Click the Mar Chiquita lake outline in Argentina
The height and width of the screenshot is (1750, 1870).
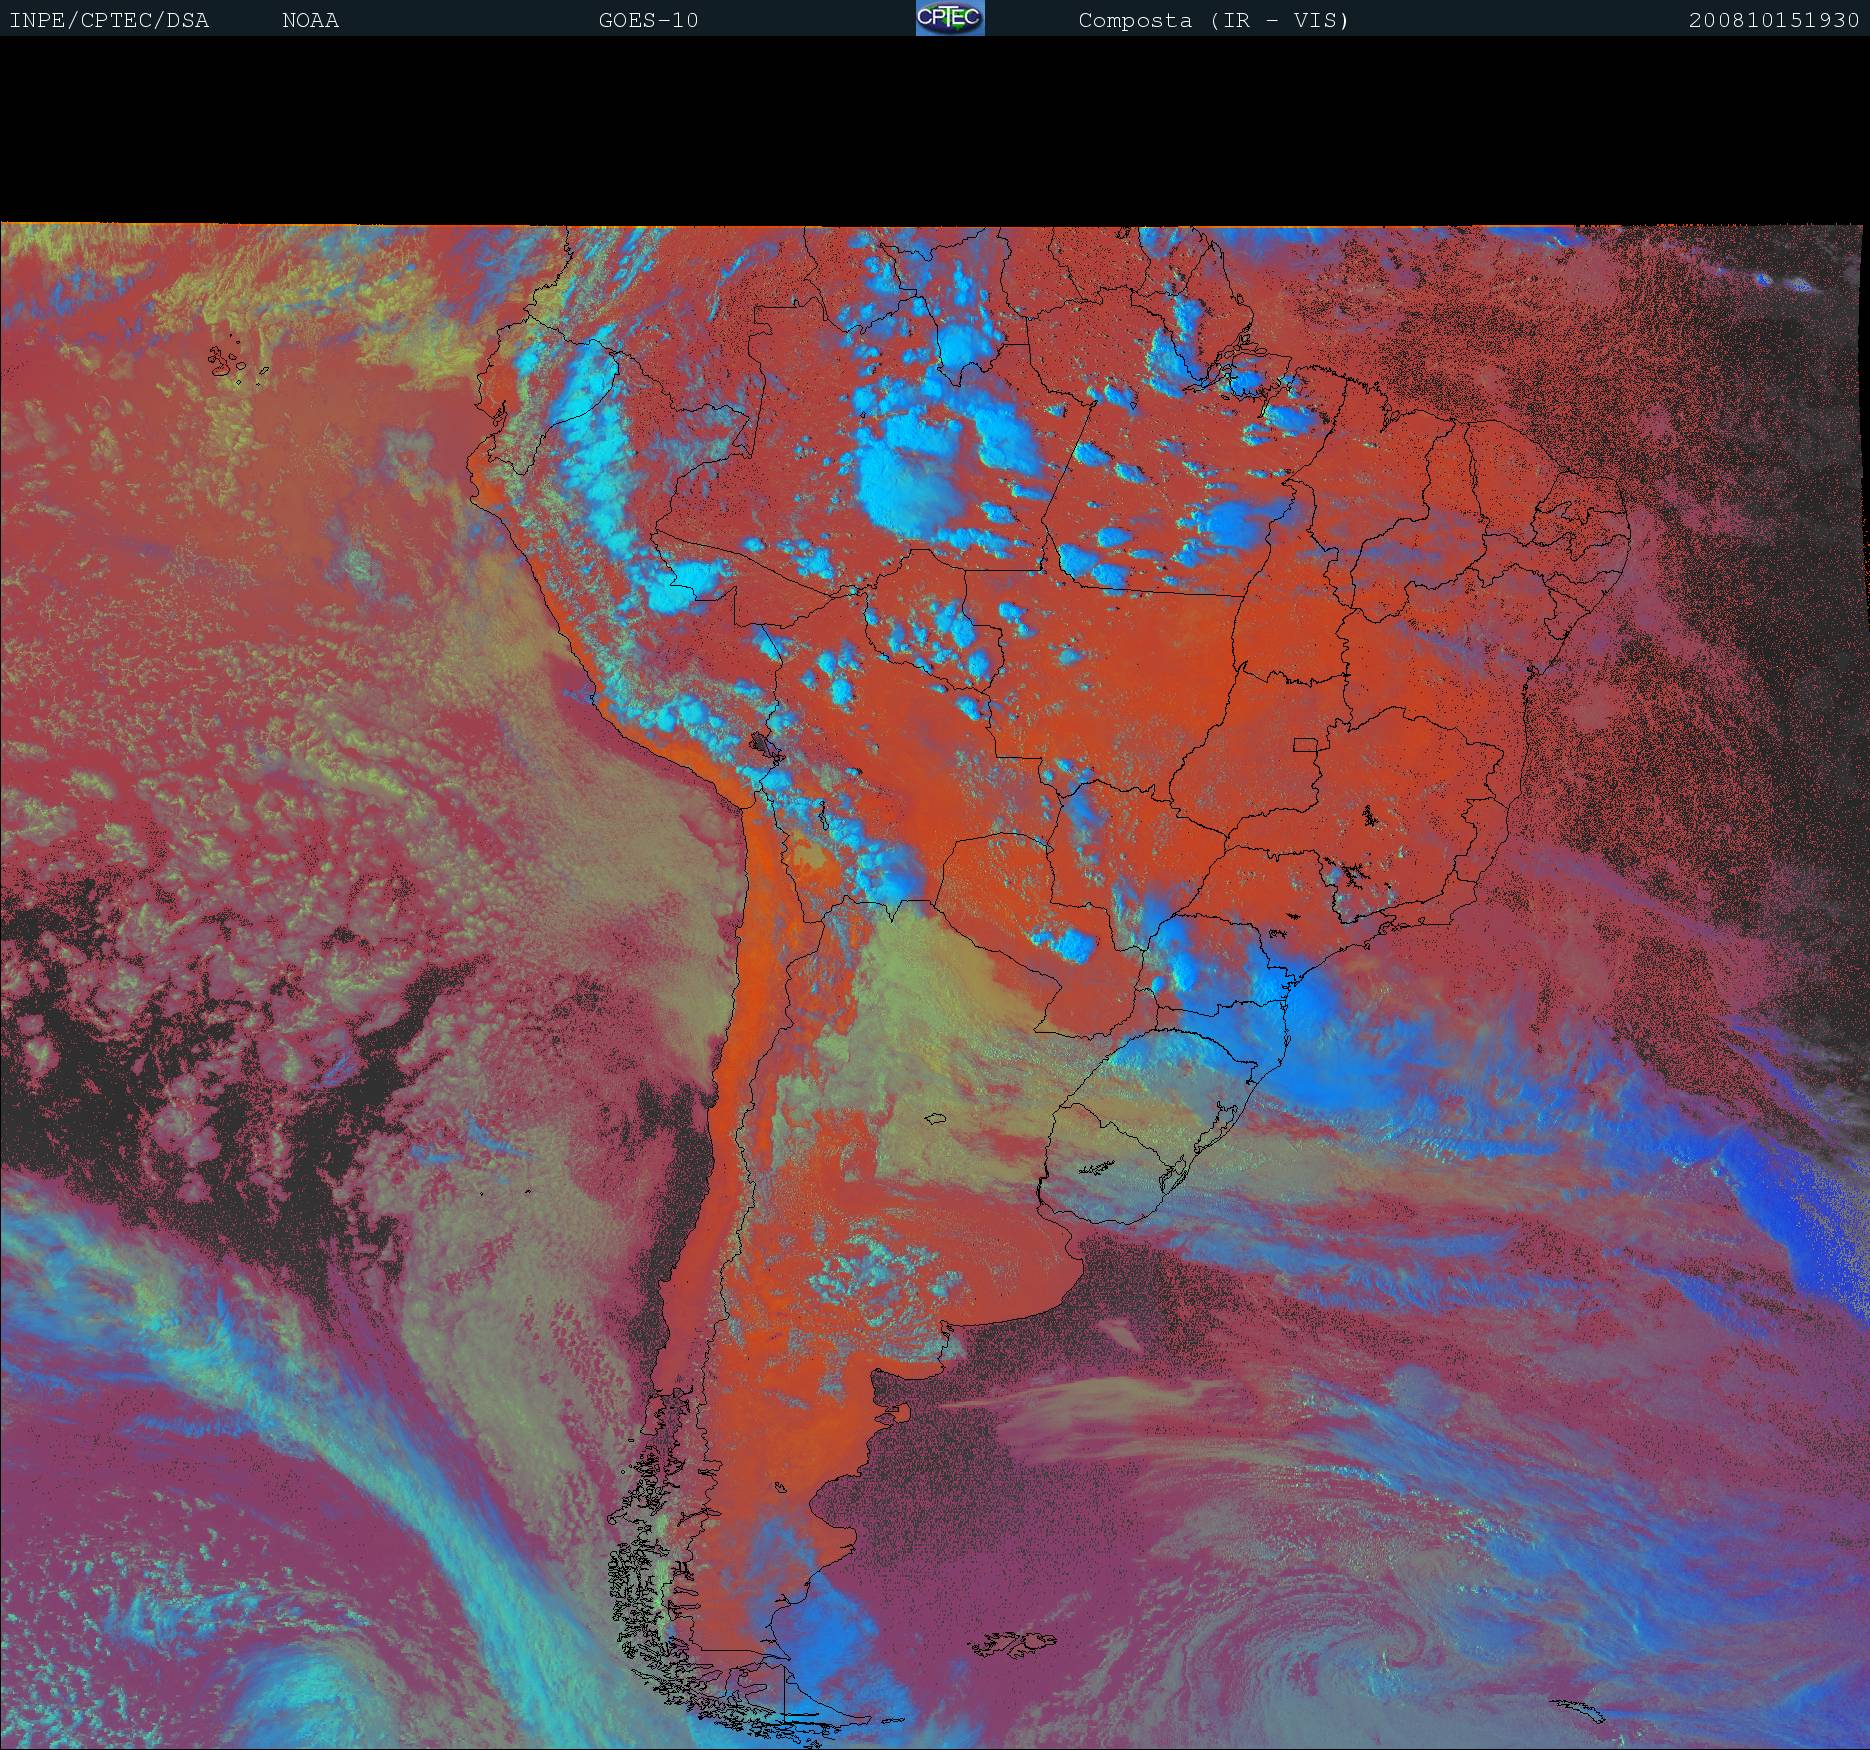pos(935,1119)
